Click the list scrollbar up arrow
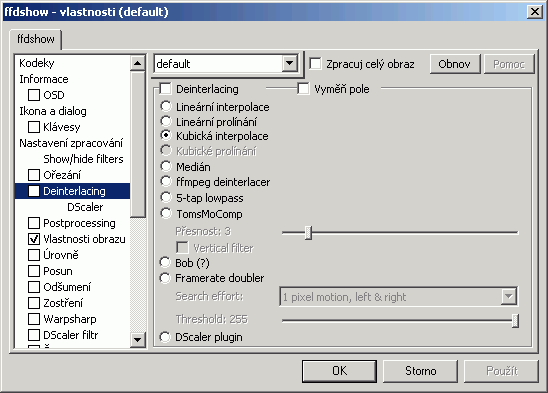 [137, 63]
